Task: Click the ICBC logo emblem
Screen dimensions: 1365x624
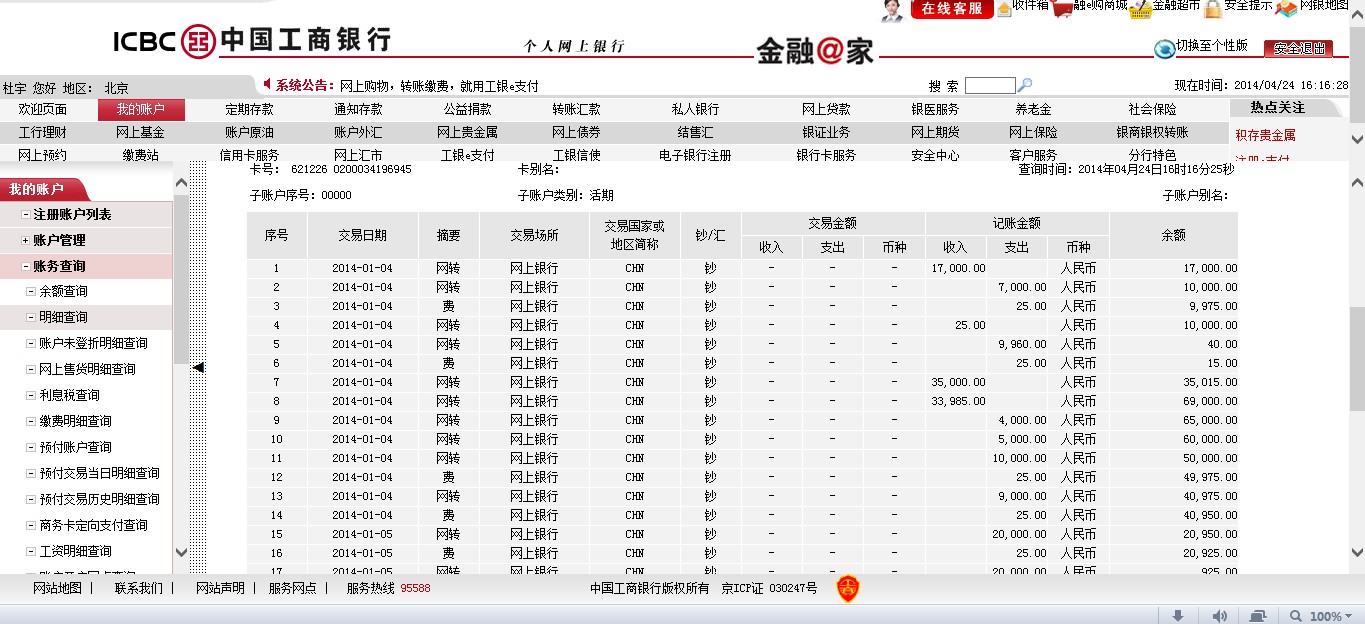Action: [x=199, y=41]
